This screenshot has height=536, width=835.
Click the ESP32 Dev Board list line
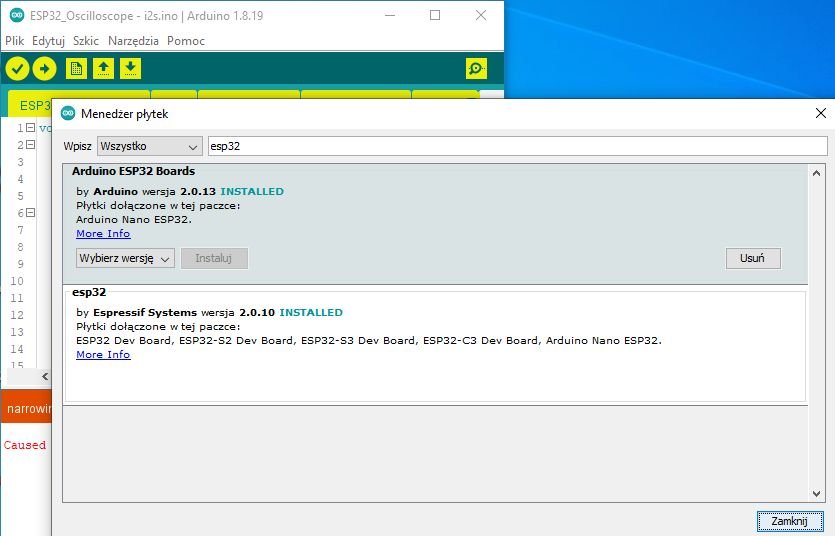369,340
